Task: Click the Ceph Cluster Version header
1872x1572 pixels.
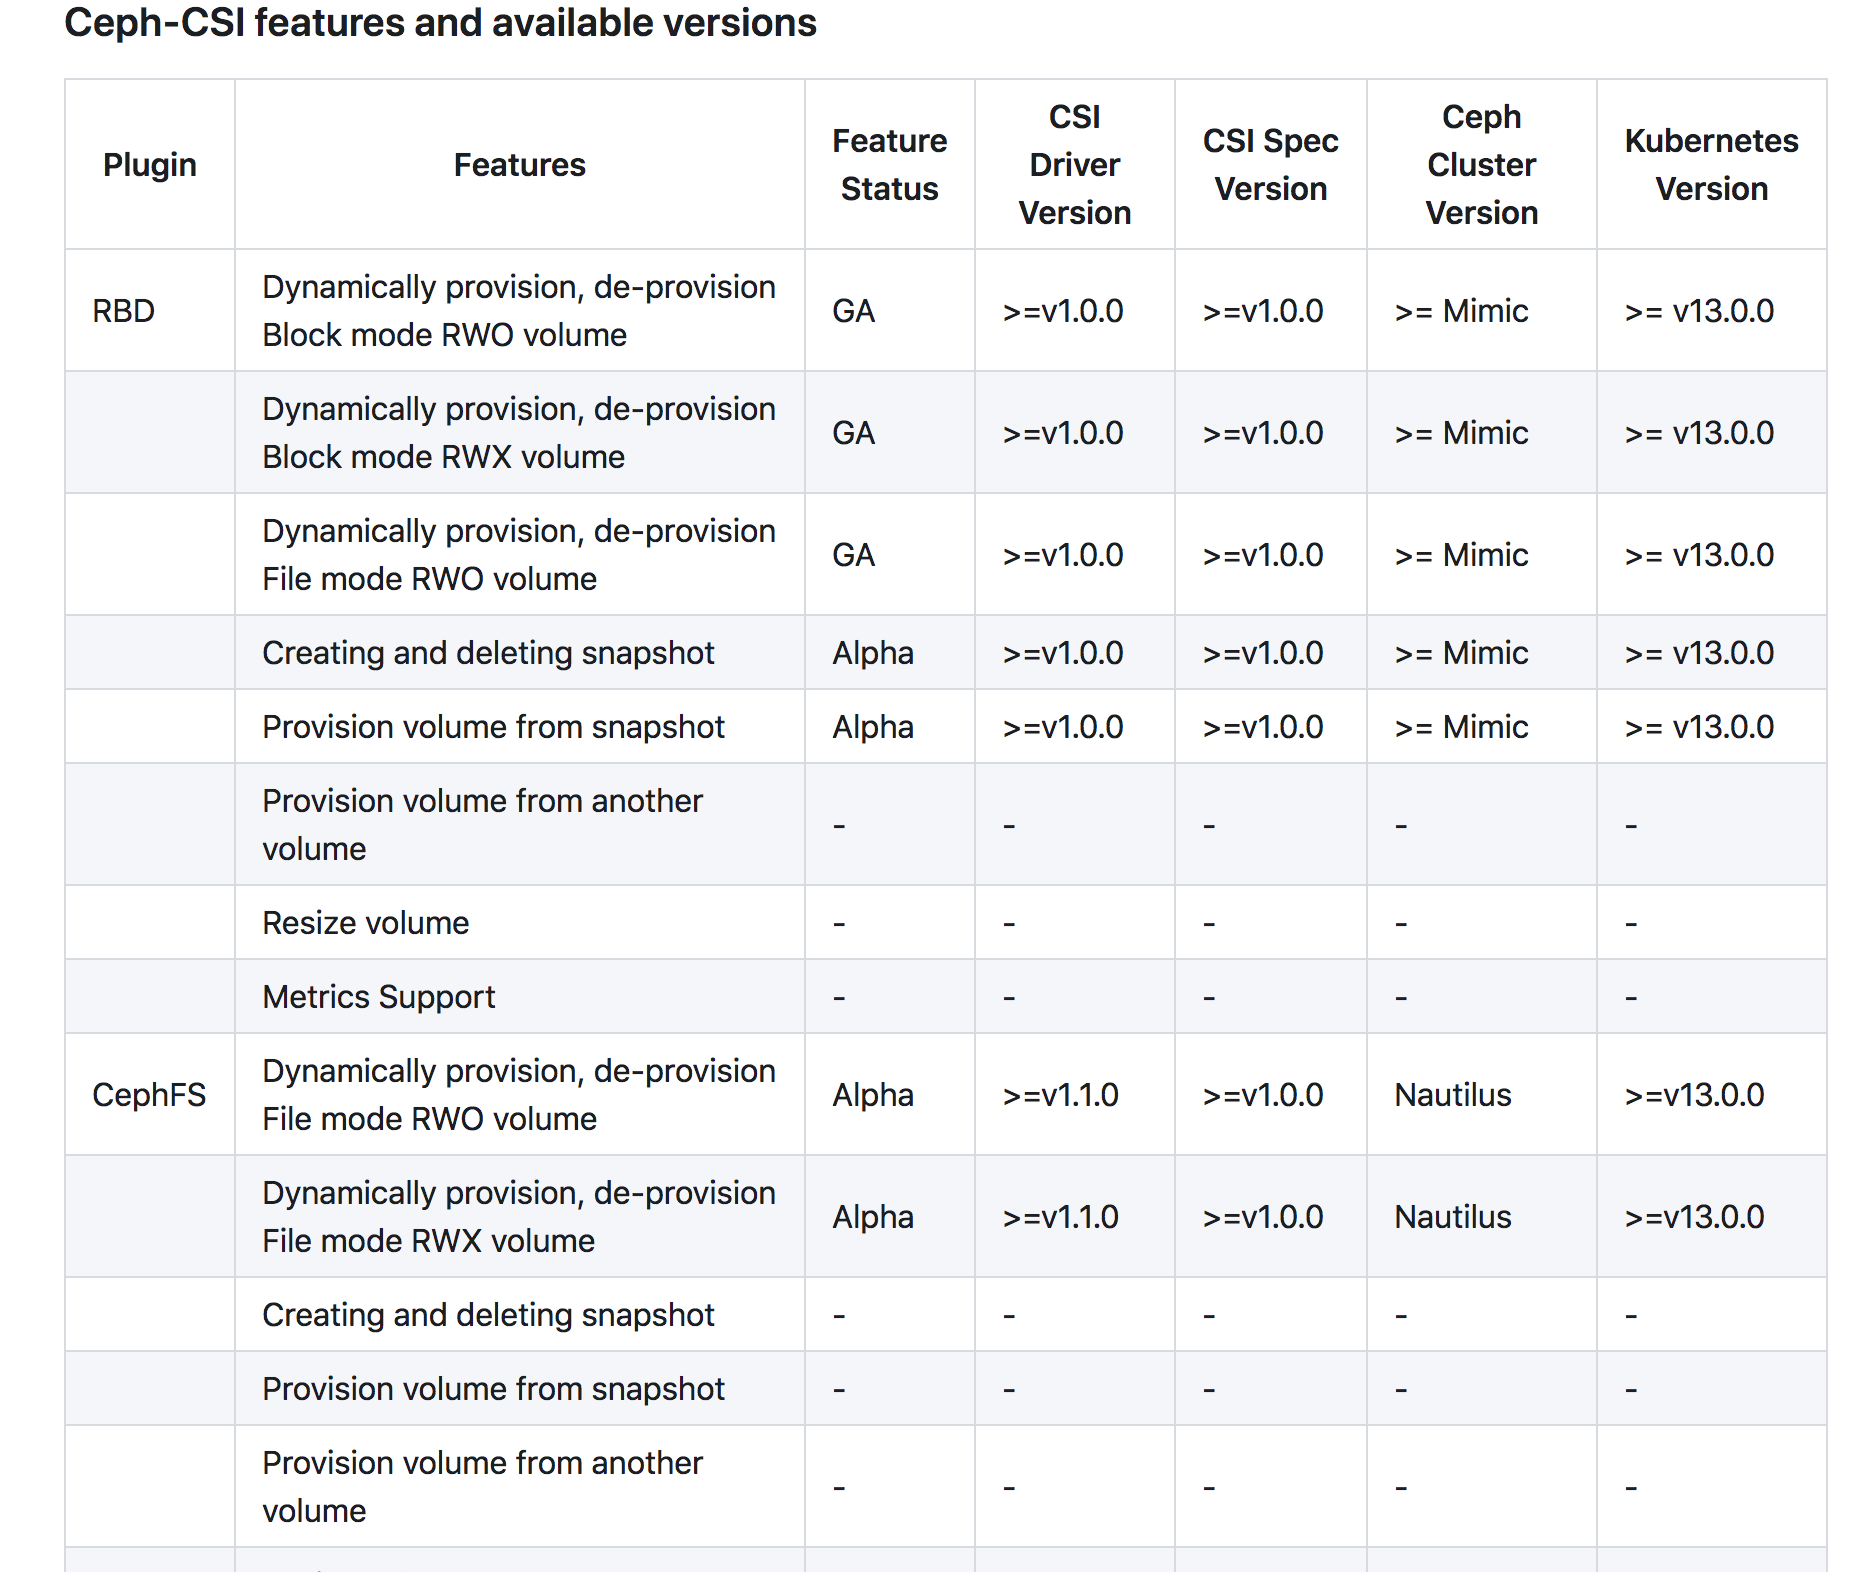Action: (x=1481, y=165)
